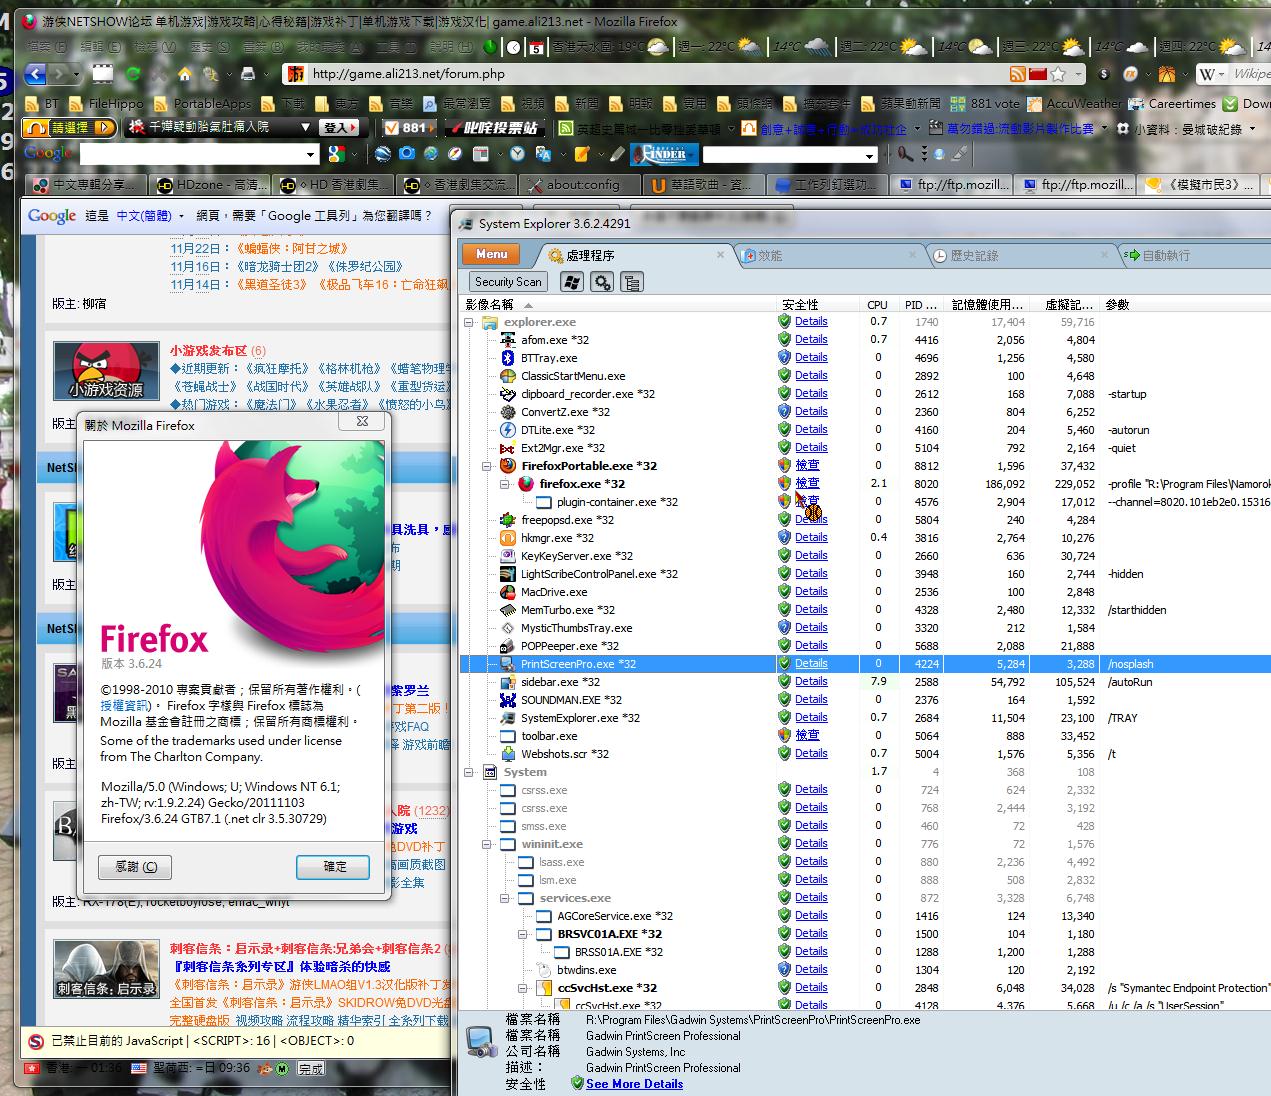Click the 感謝 button in About Firefox
This screenshot has height=1096, width=1271.
click(x=135, y=867)
